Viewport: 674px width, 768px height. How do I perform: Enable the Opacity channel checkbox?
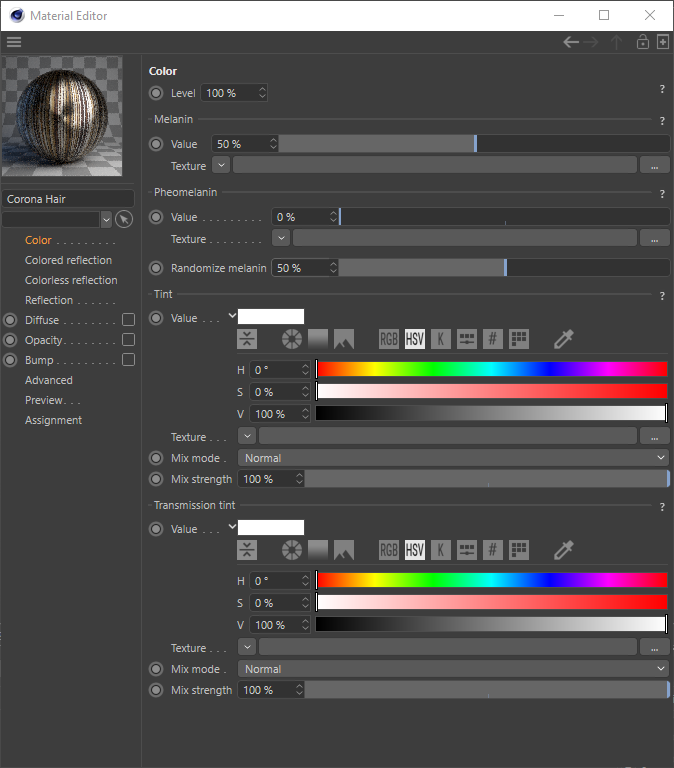(128, 340)
